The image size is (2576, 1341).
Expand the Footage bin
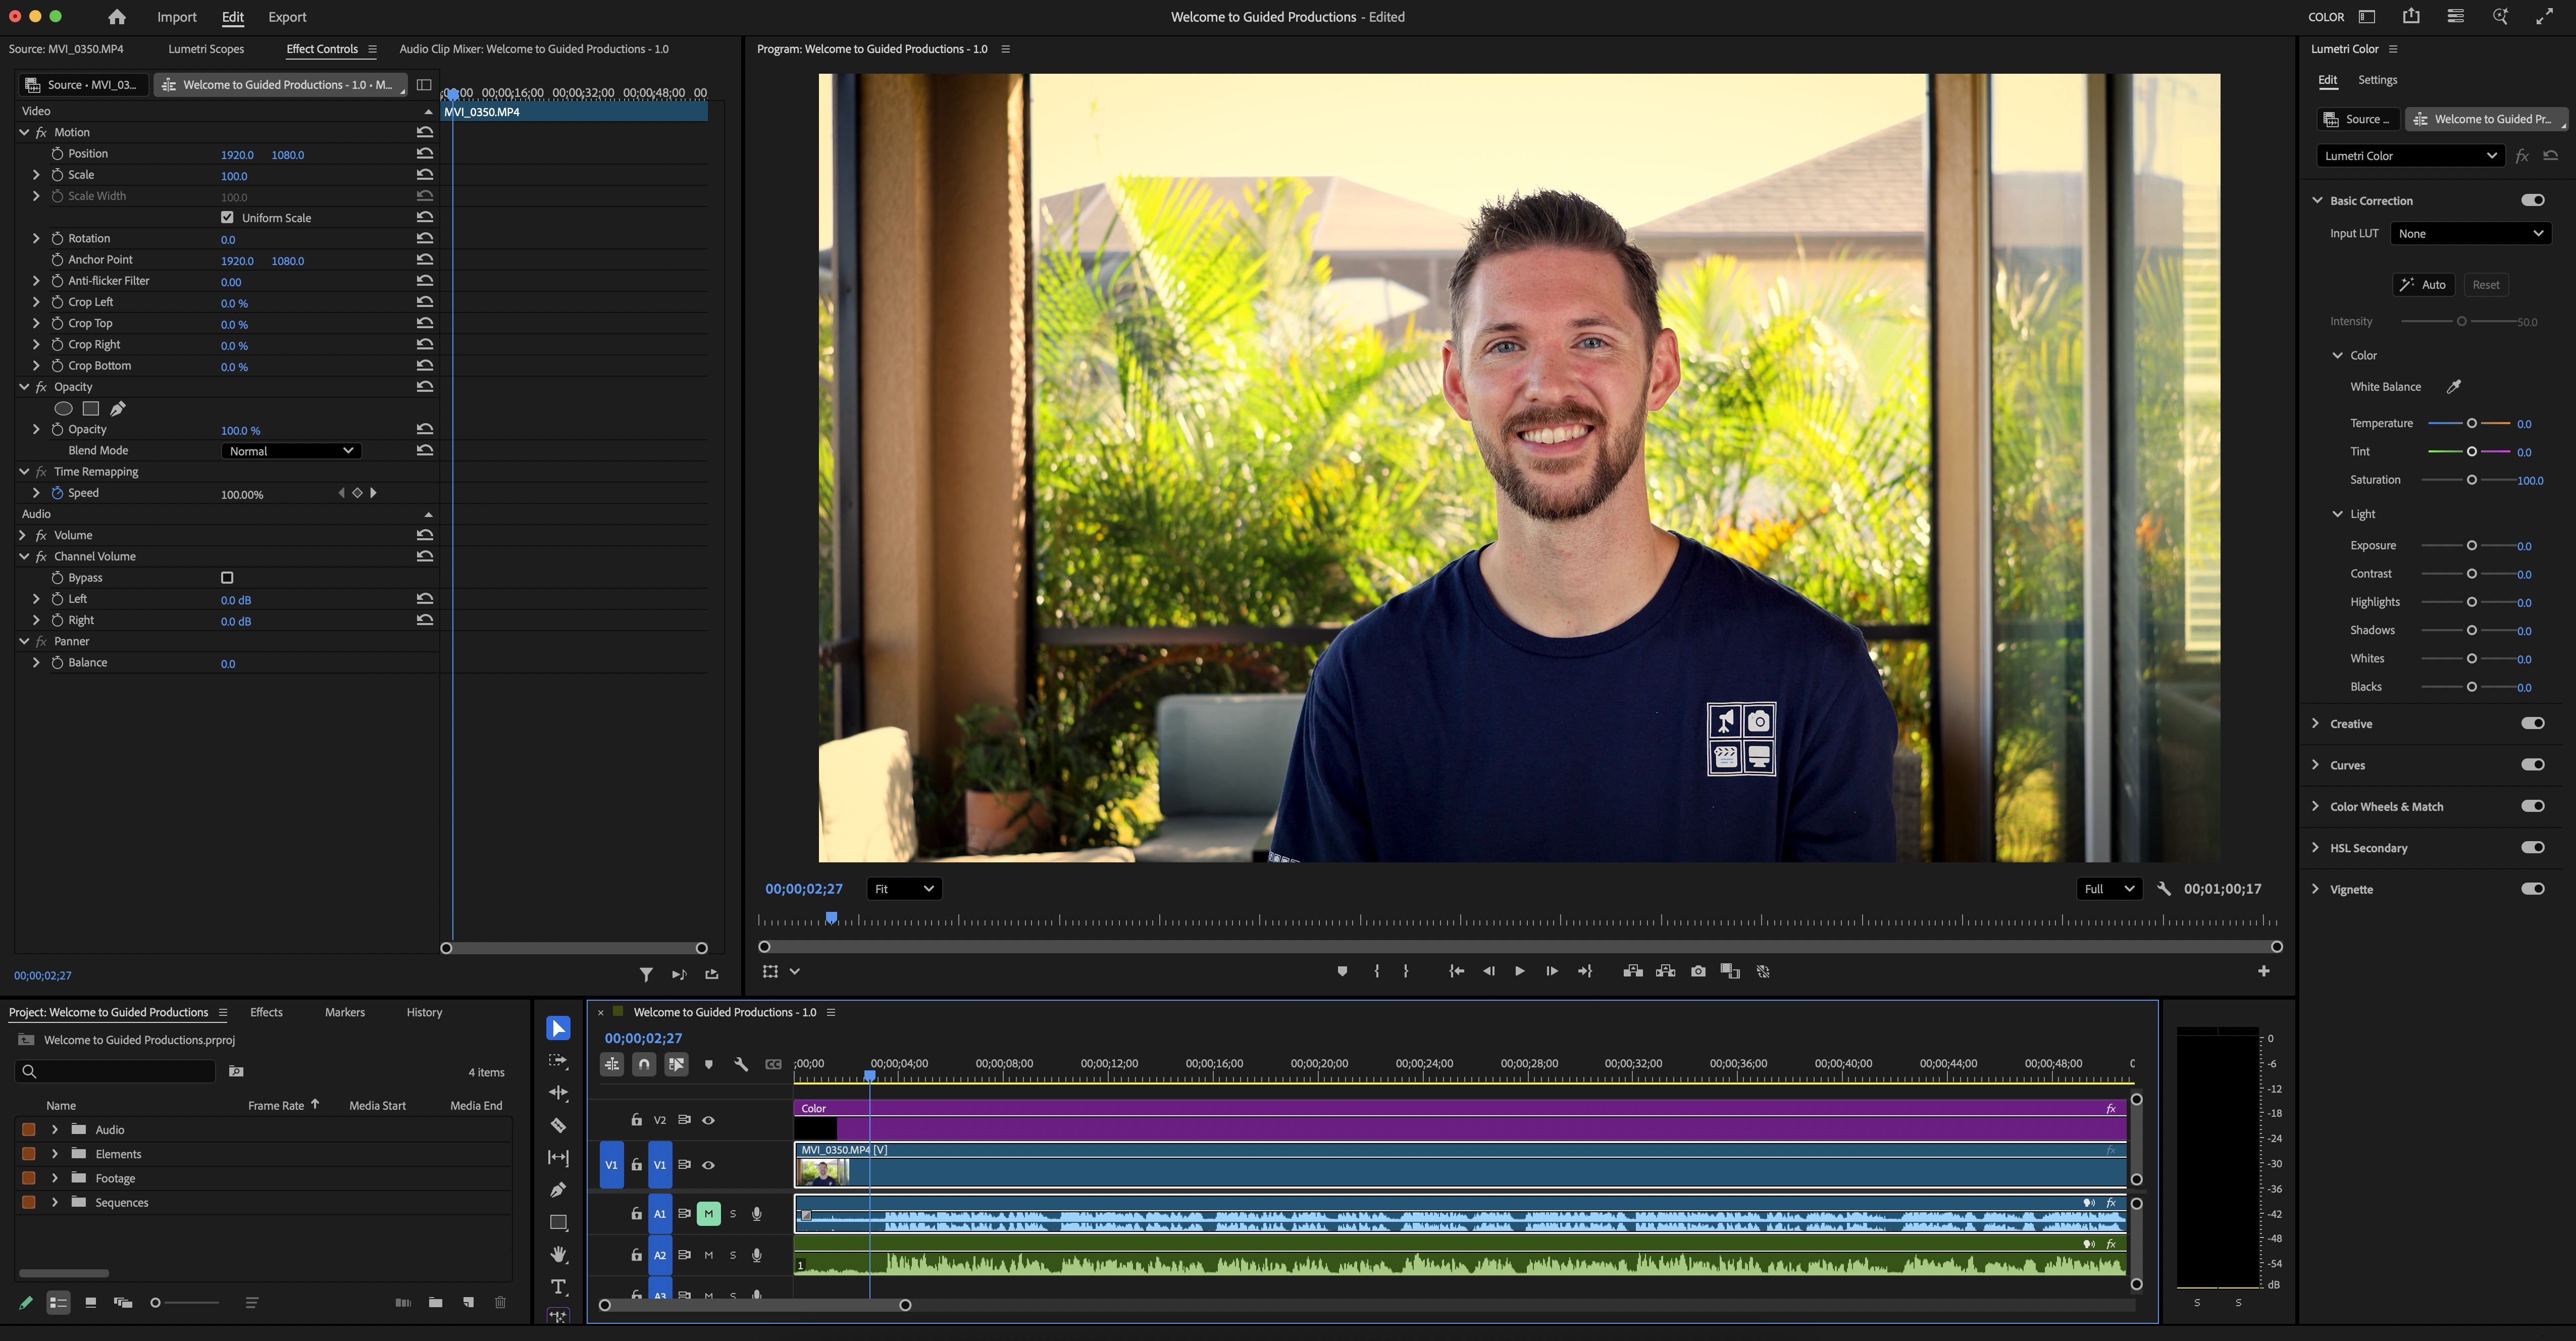[55, 1178]
